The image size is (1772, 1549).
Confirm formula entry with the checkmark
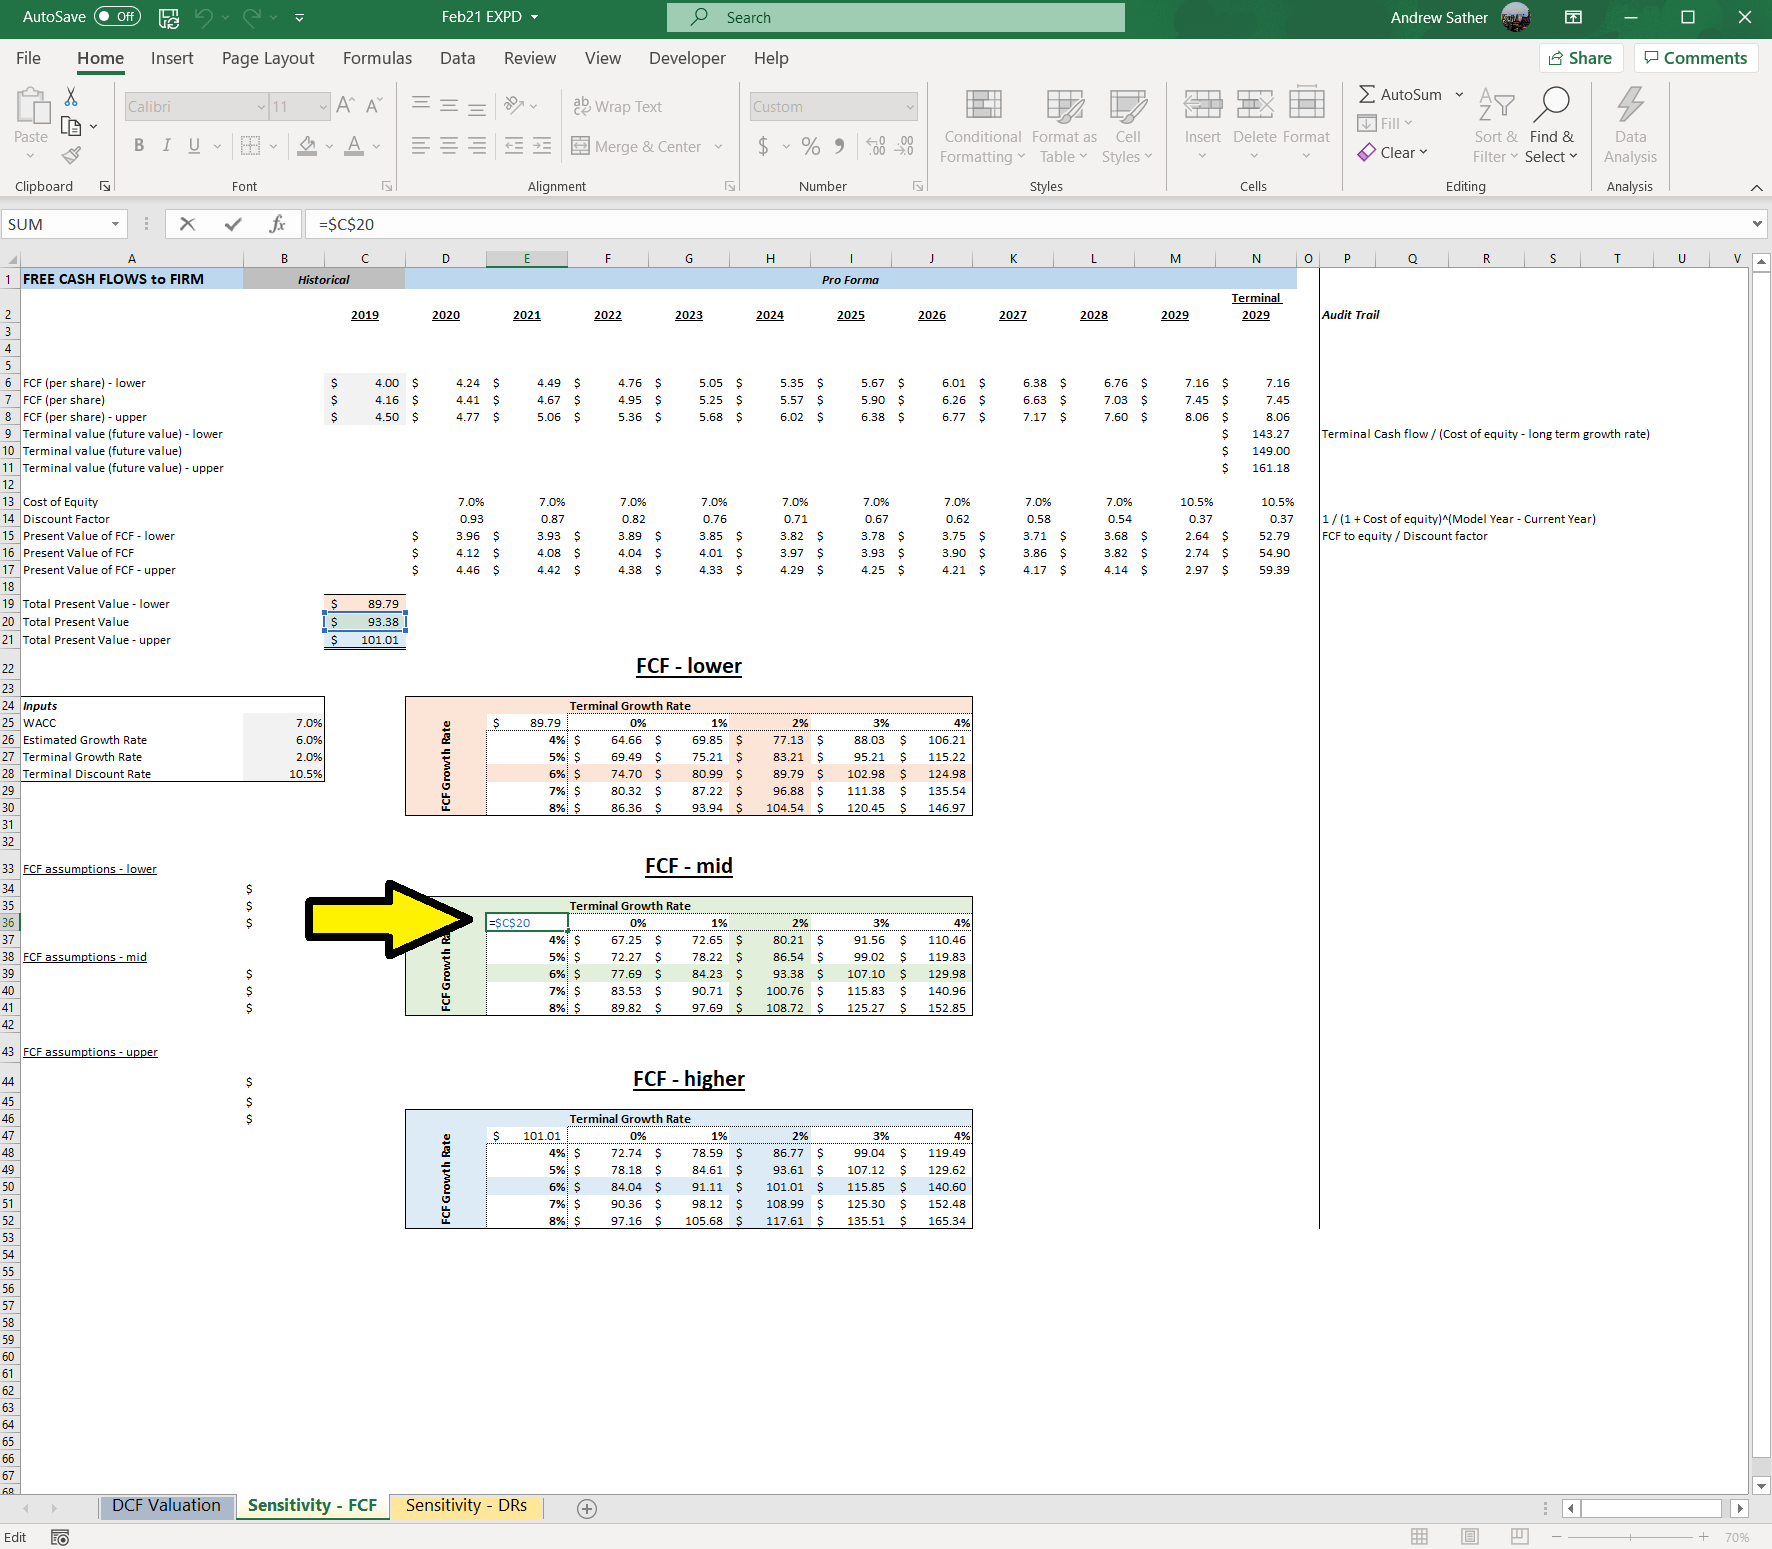(x=232, y=224)
